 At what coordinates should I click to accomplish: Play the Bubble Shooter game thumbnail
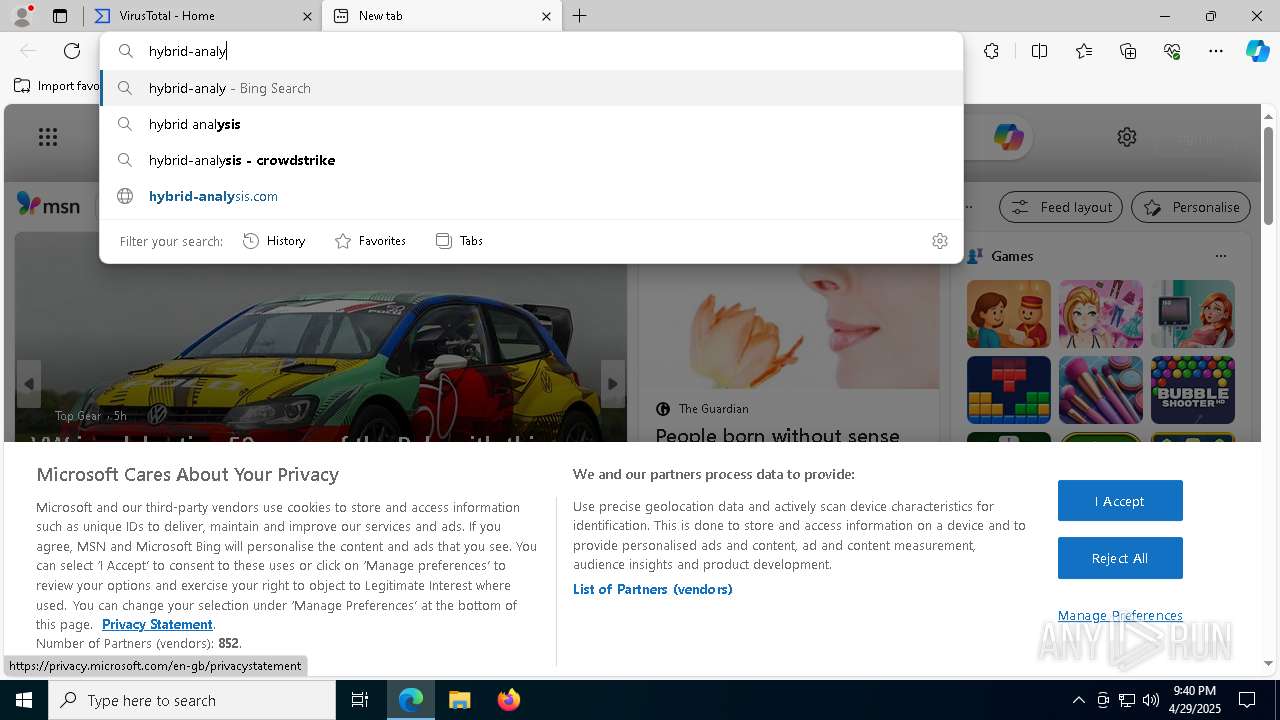click(1193, 390)
